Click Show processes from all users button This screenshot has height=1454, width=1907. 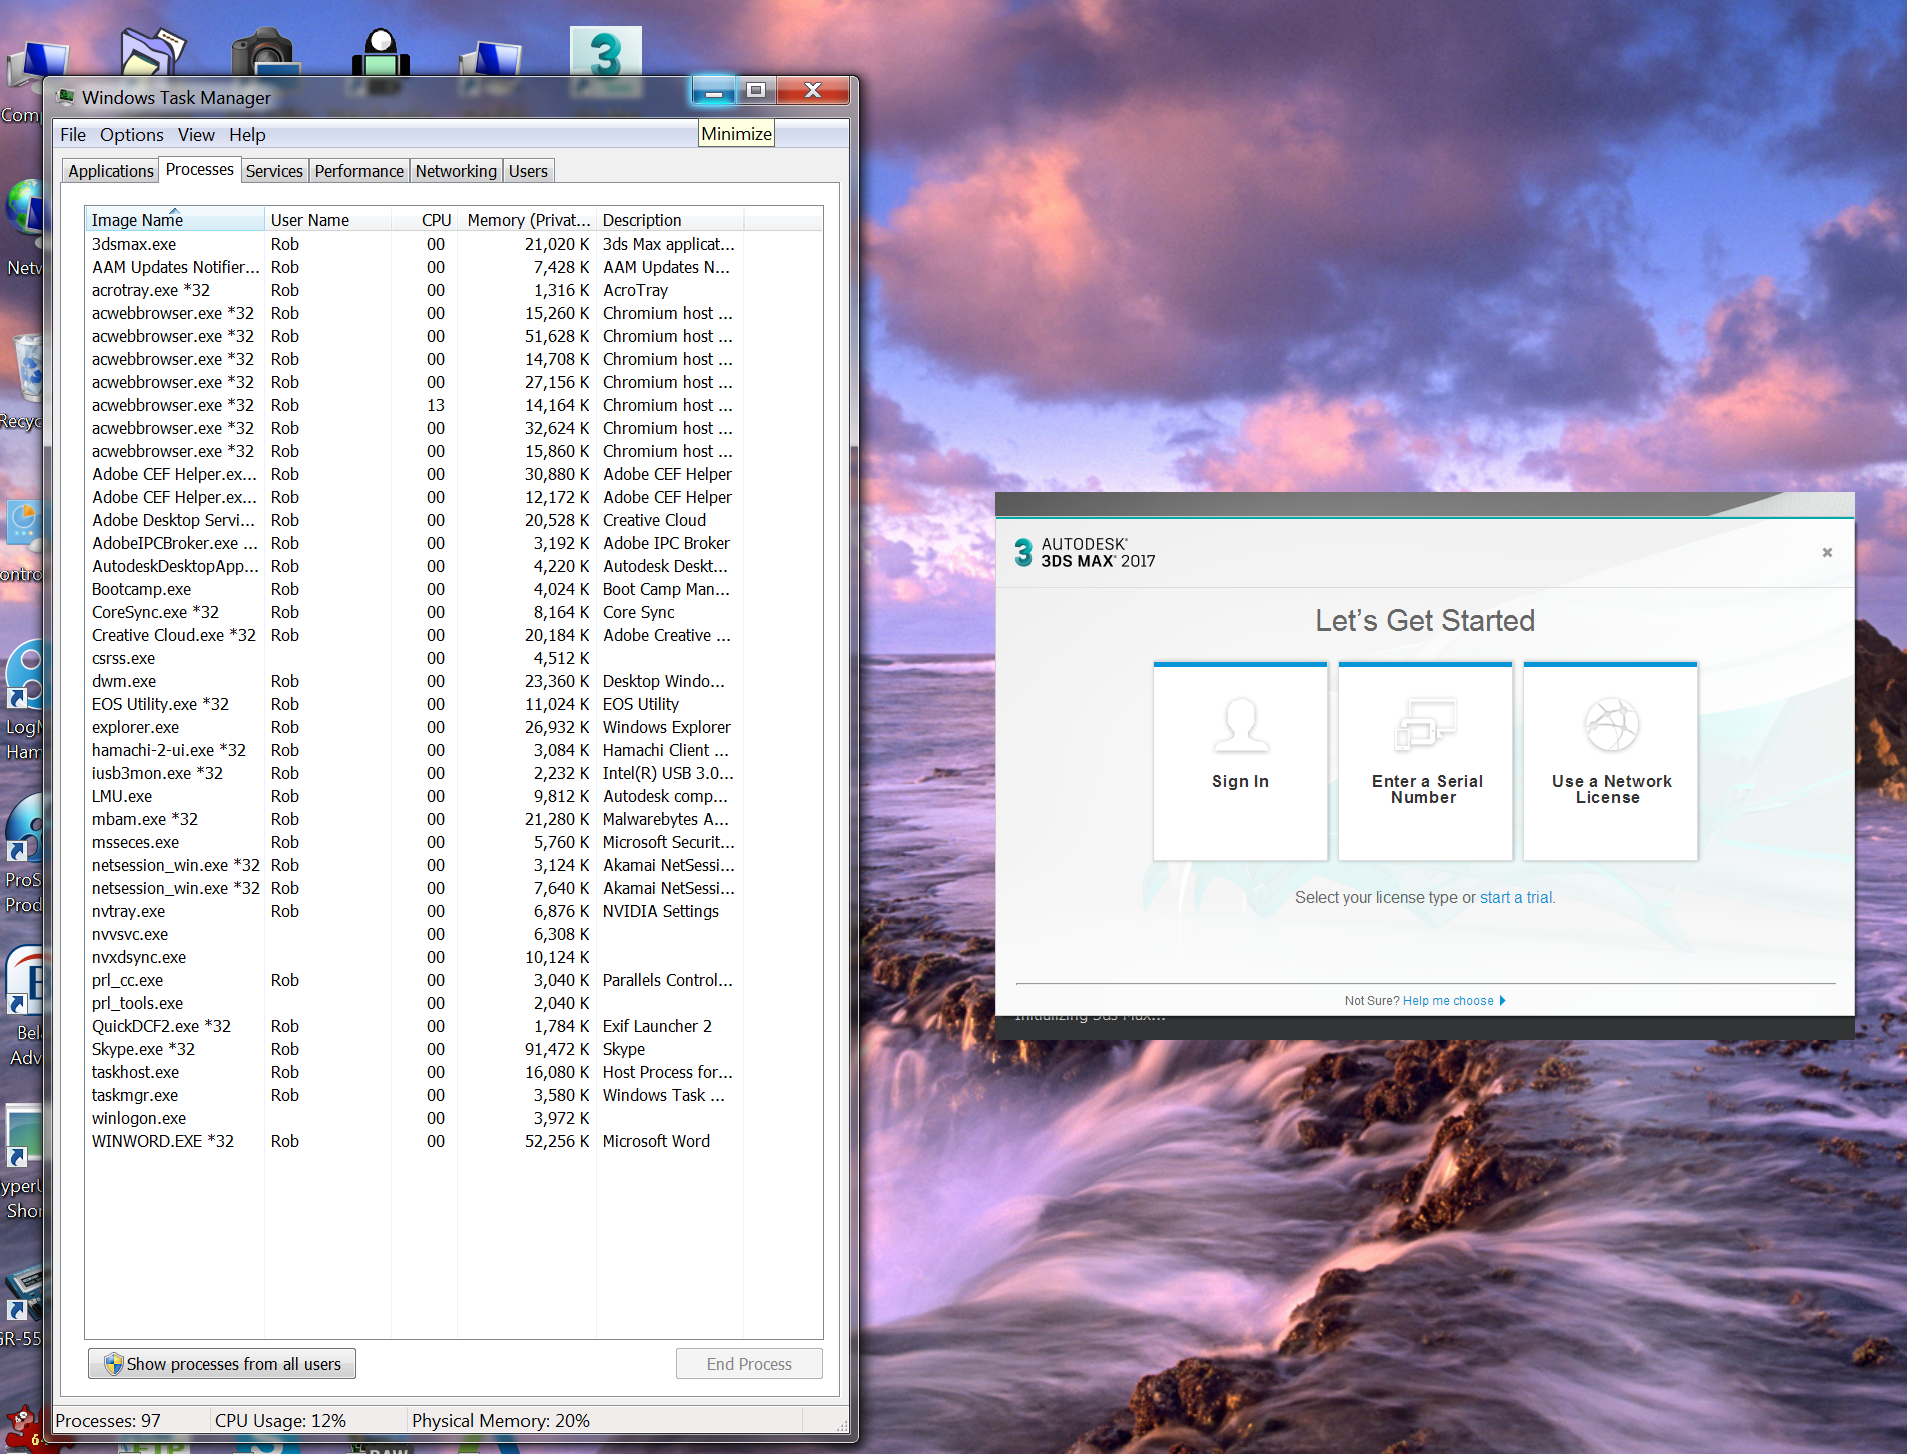[x=222, y=1364]
